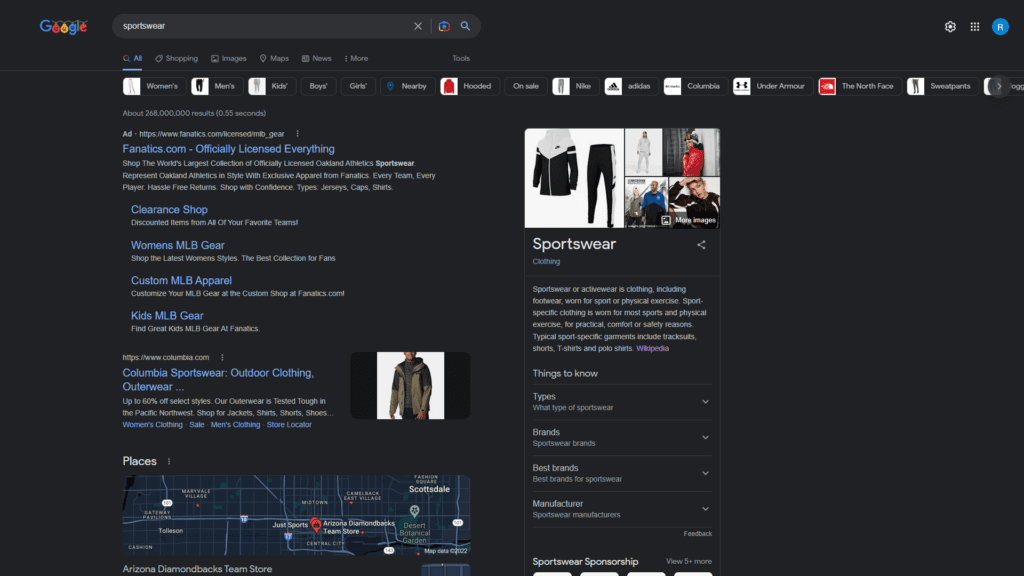The image size is (1024, 576).
Task: Select the On sale filter chip
Action: (526, 86)
